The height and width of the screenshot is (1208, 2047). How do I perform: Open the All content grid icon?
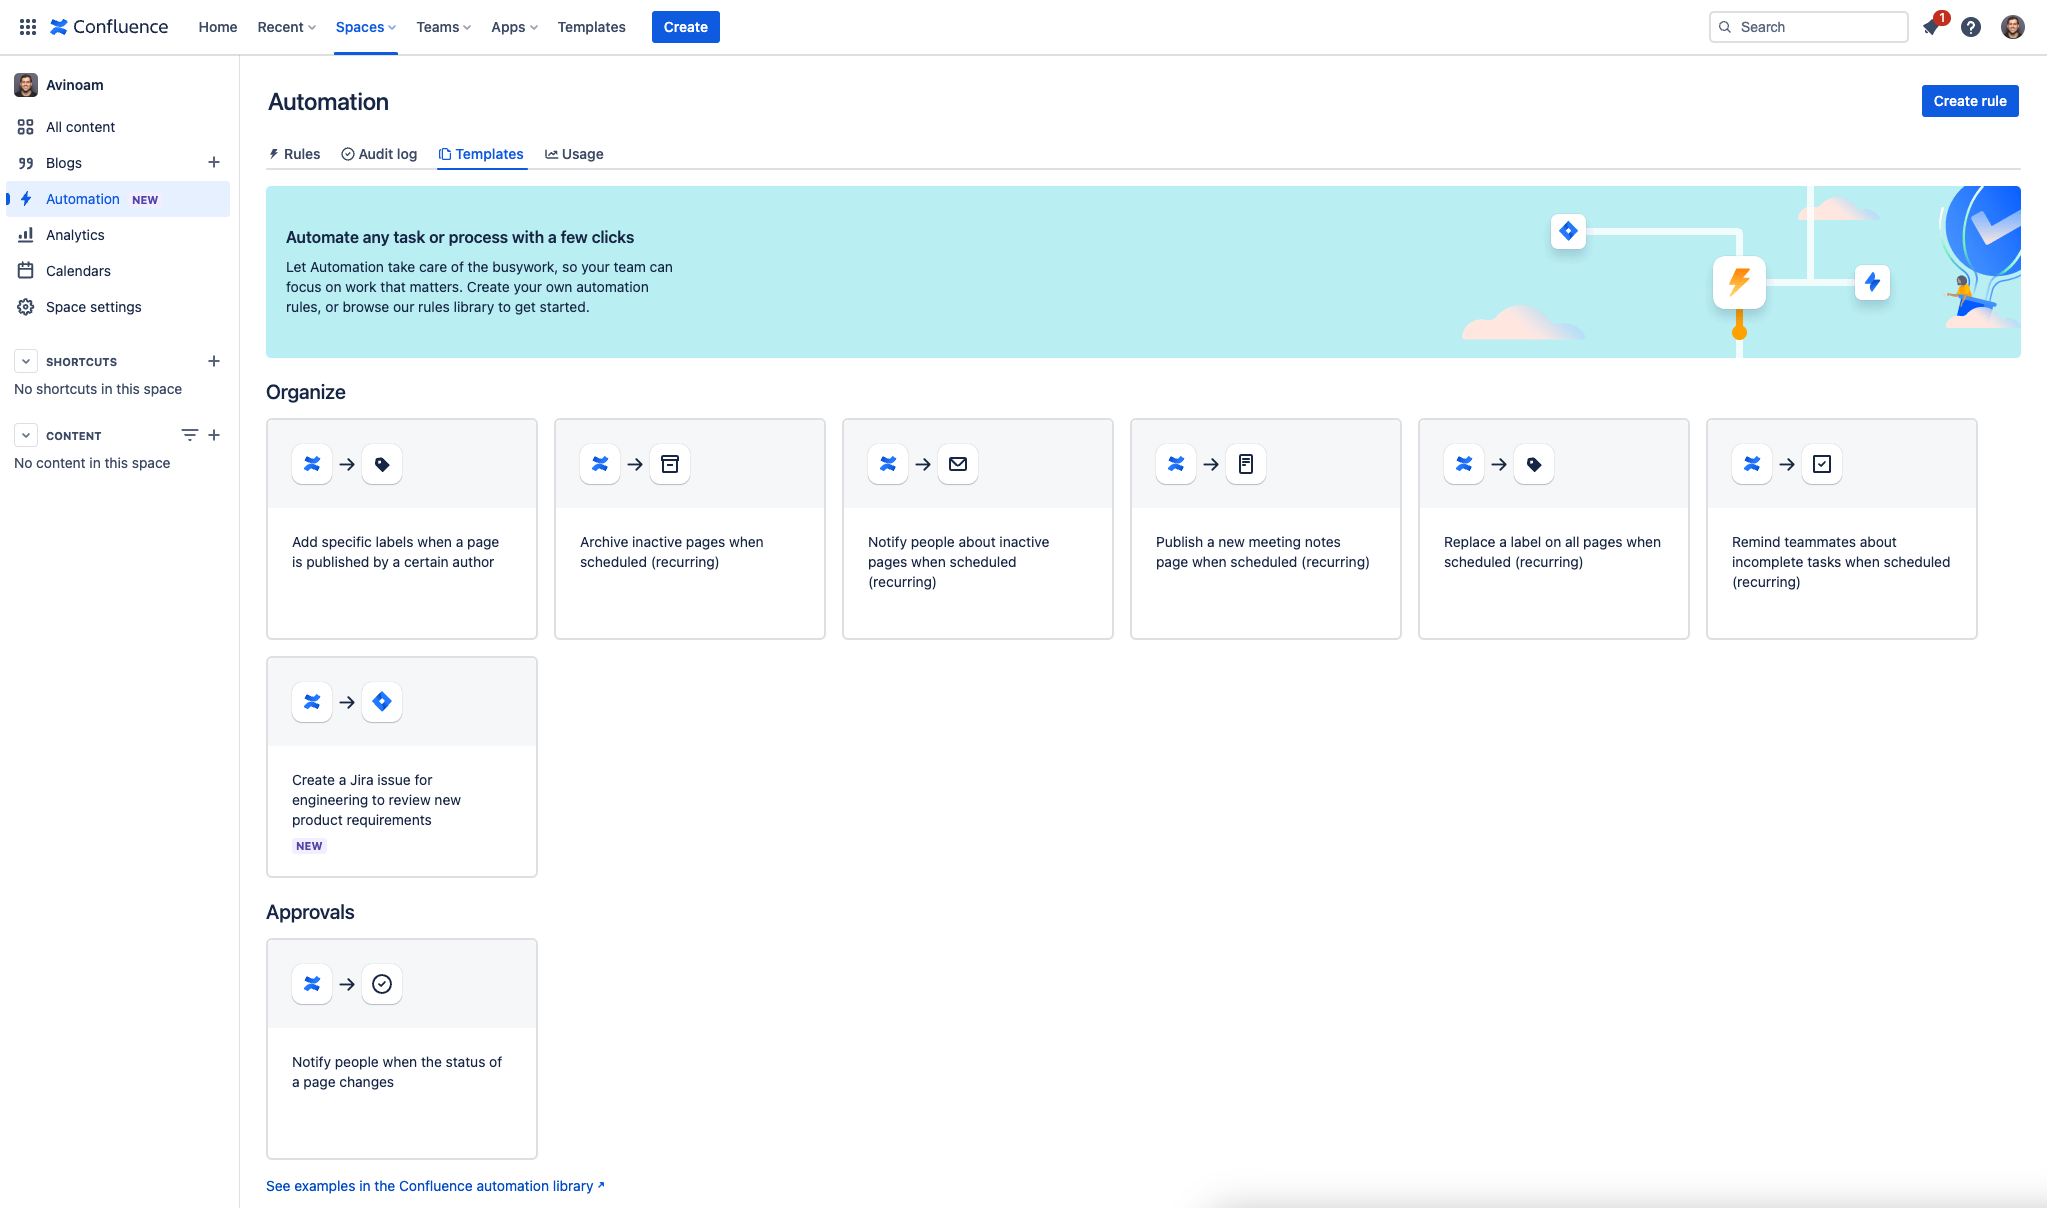(x=26, y=127)
